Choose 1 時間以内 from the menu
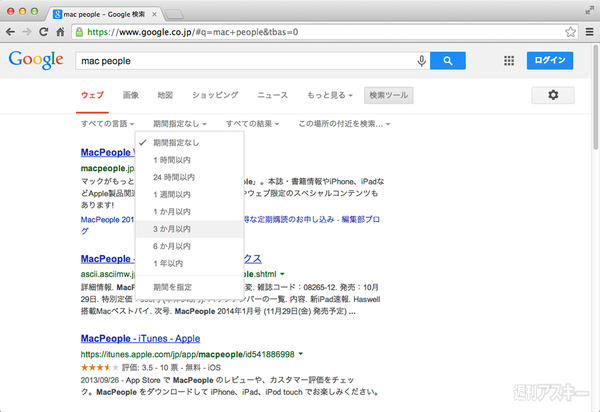 (x=189, y=160)
